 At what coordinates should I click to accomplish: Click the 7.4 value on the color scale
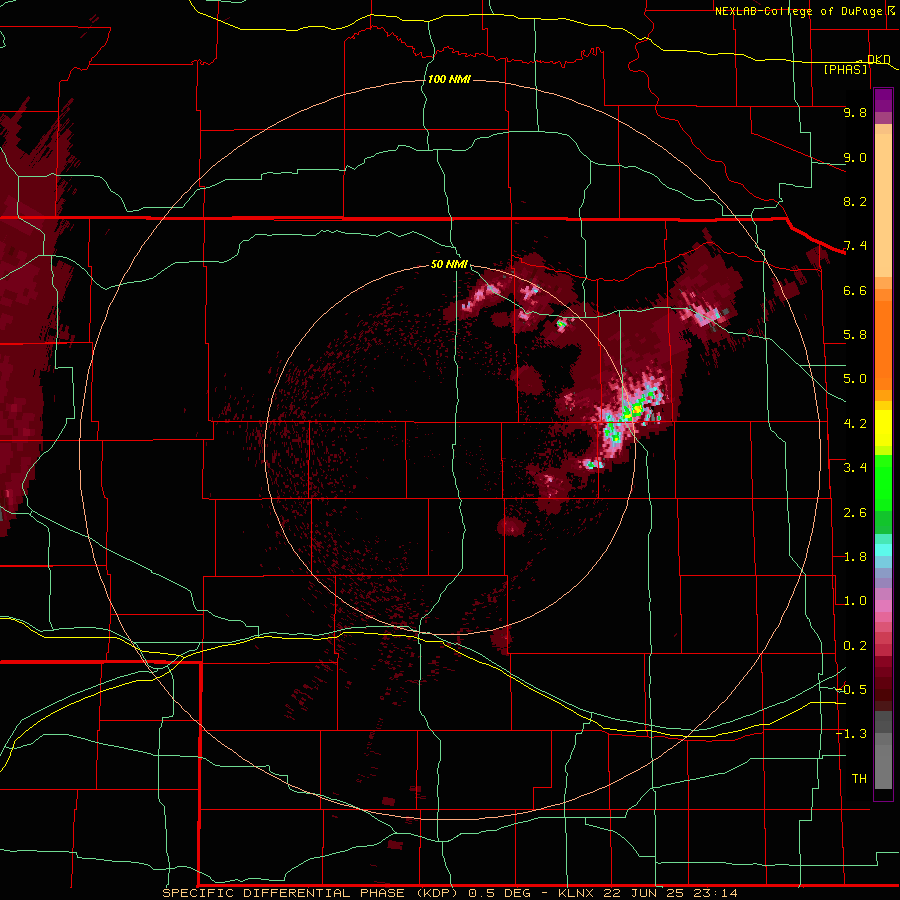855,246
